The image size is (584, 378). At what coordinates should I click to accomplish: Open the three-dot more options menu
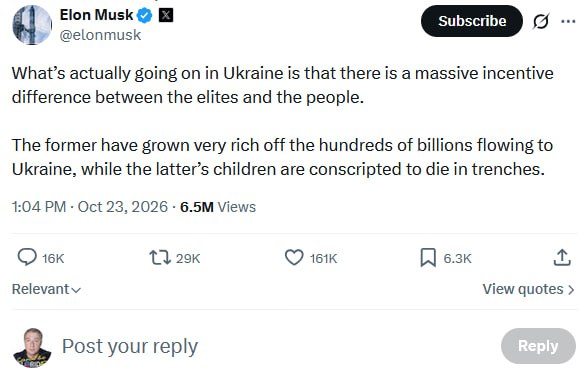[568, 22]
